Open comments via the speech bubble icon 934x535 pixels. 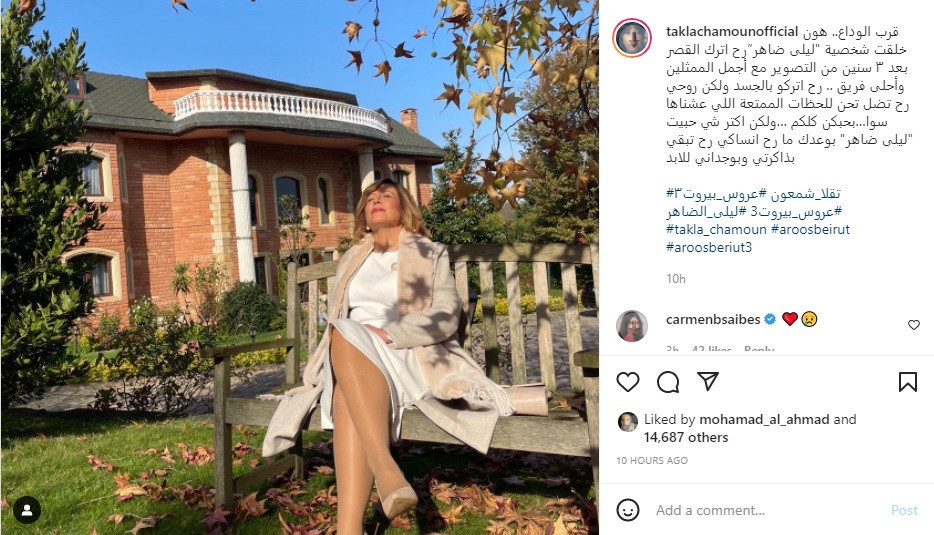[x=668, y=382]
